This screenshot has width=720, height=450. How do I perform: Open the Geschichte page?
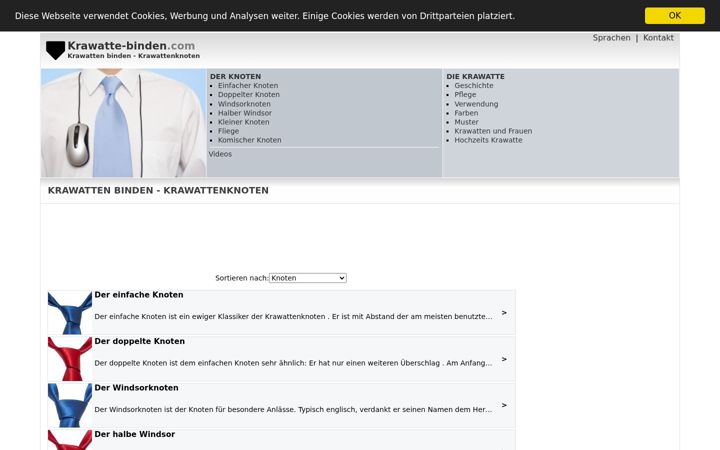[474, 85]
